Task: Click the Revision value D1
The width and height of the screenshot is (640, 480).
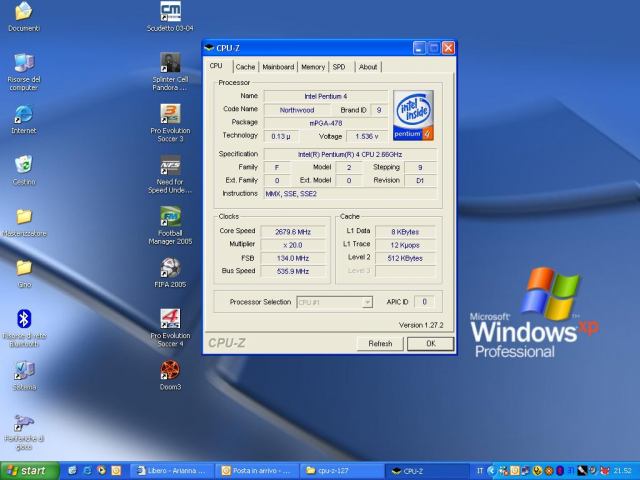Action: point(420,180)
